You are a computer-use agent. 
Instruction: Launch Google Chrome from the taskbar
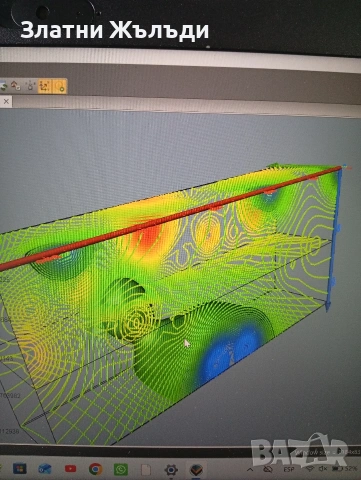click(x=96, y=469)
